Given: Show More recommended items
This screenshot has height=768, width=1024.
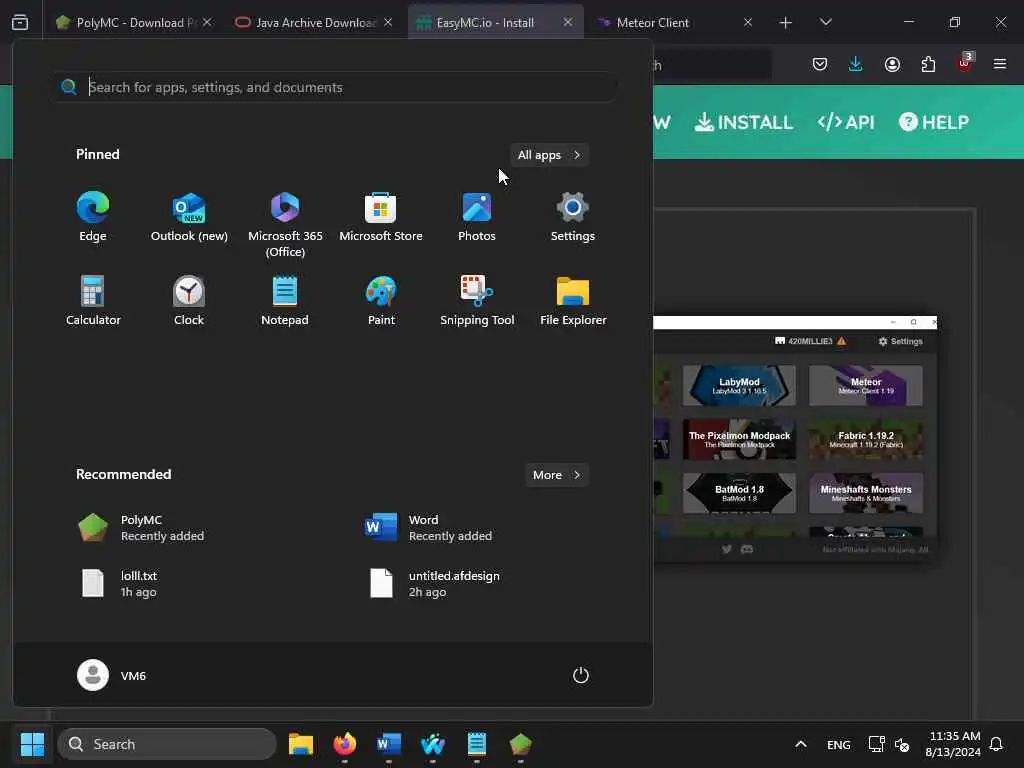Looking at the screenshot, I should (556, 475).
